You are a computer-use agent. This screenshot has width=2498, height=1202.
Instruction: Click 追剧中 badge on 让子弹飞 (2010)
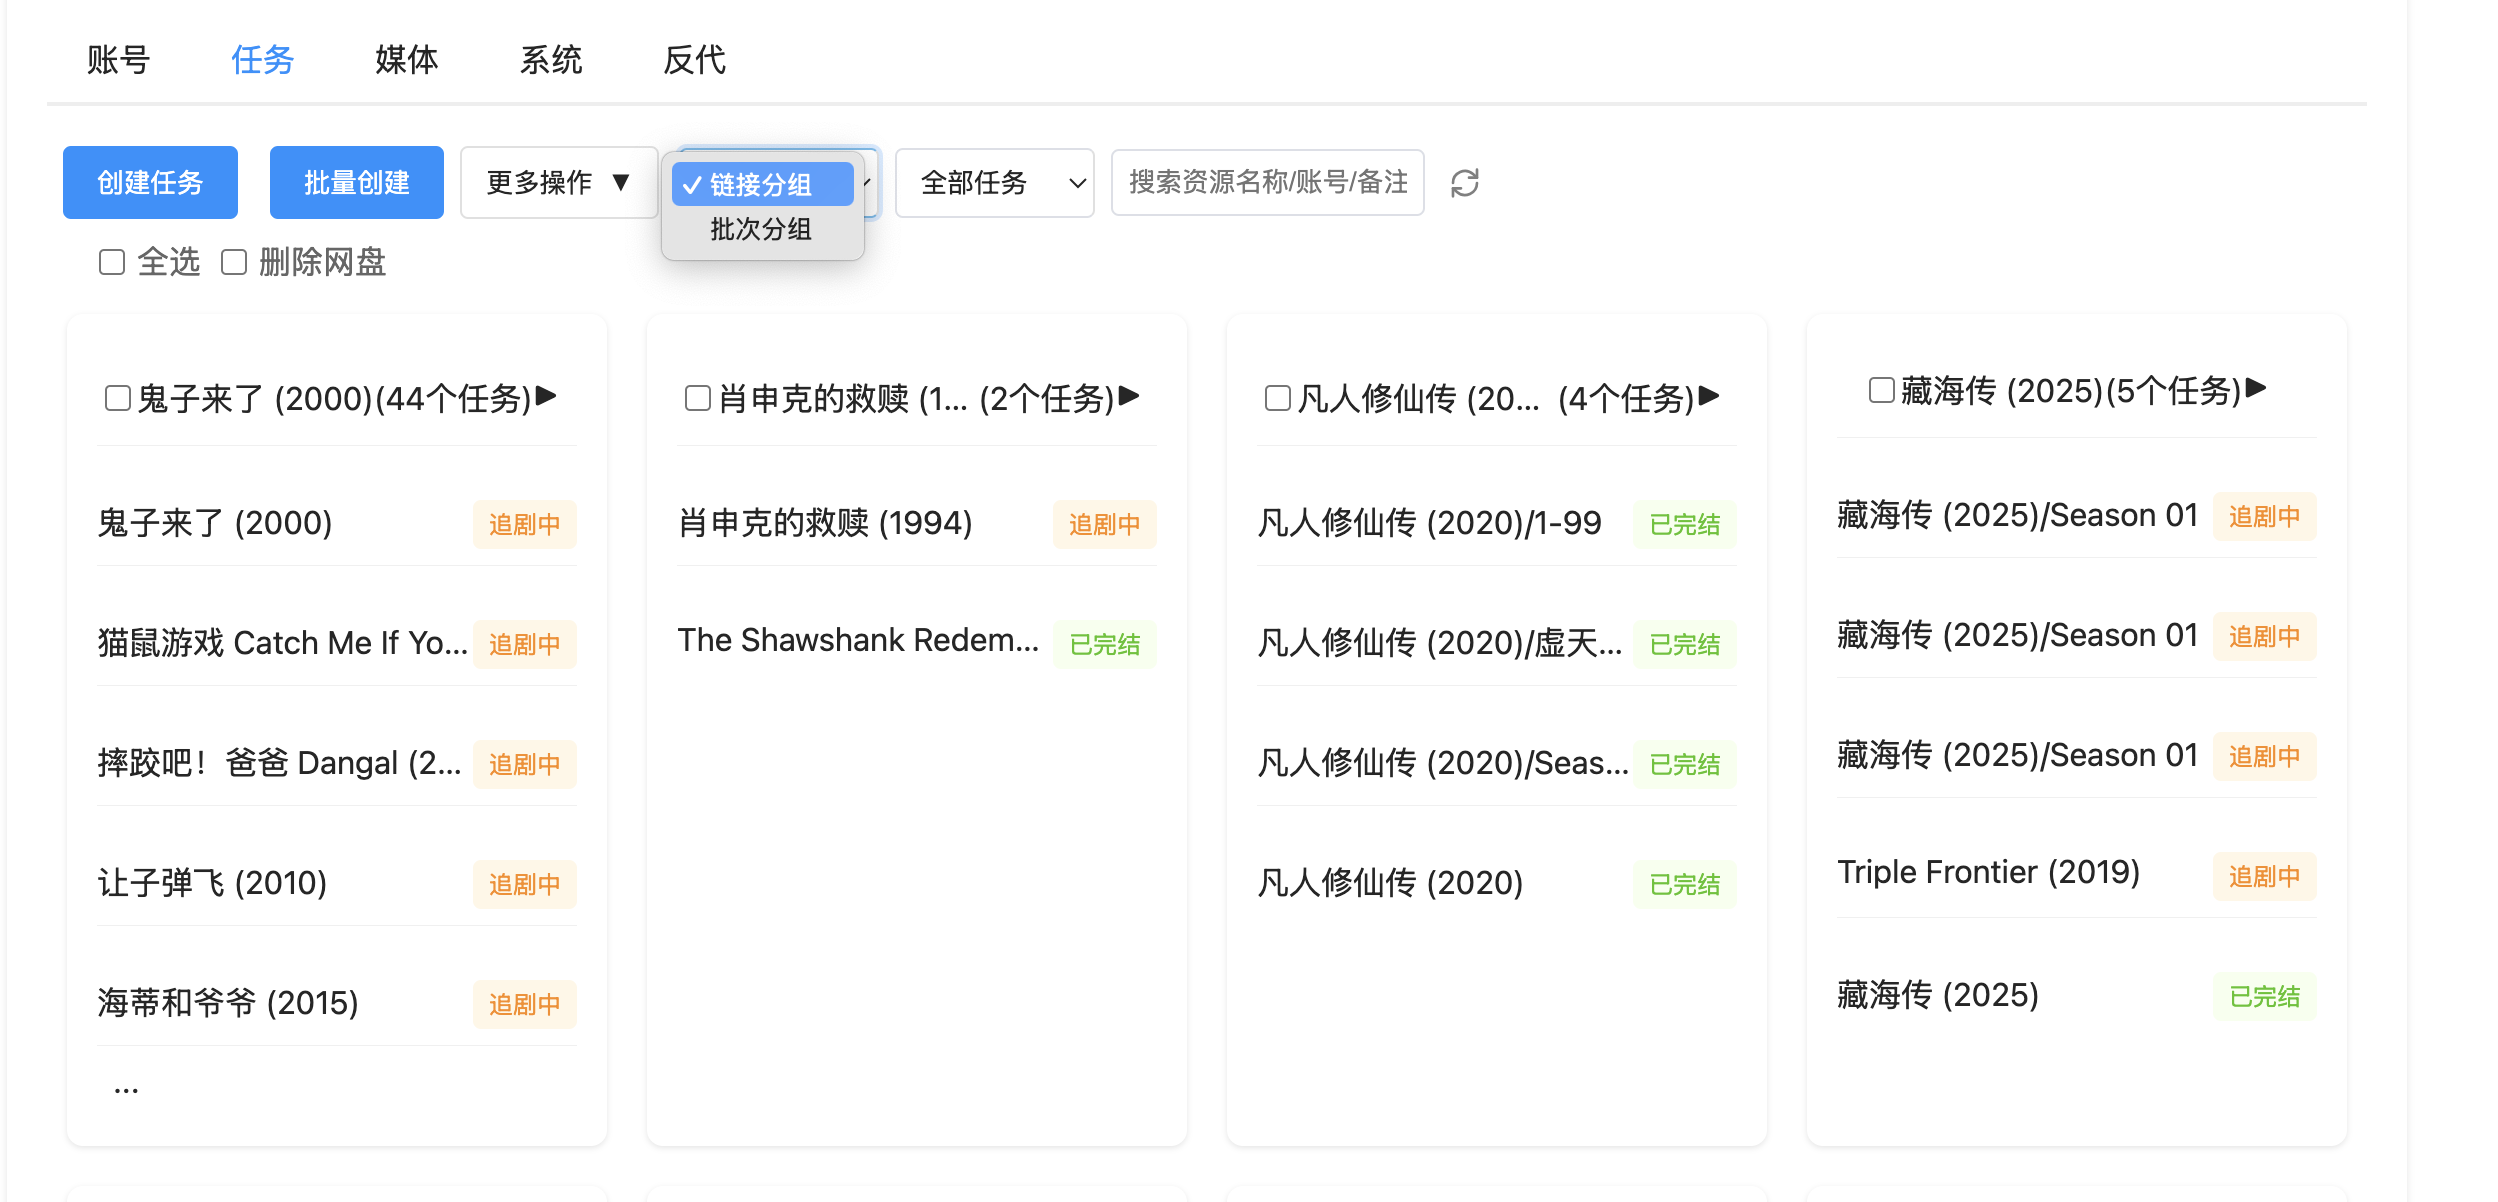(525, 884)
